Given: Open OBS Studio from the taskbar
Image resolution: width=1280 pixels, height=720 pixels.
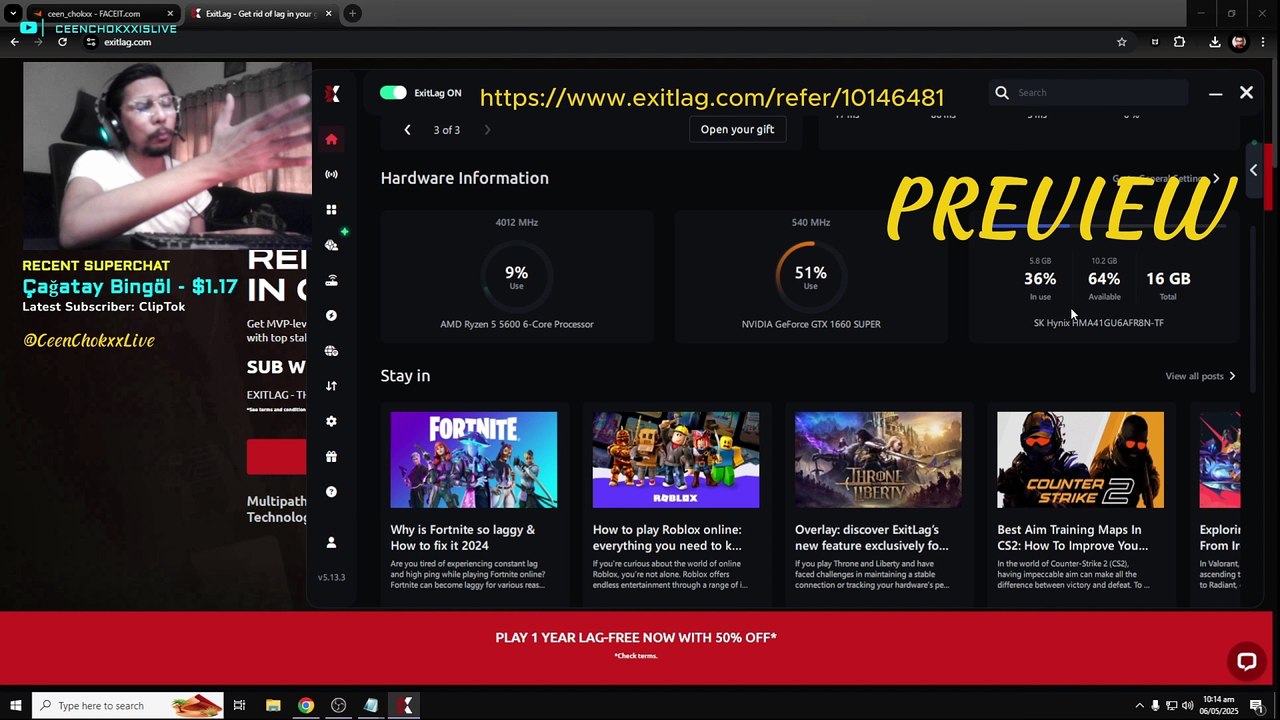Looking at the screenshot, I should point(339,706).
